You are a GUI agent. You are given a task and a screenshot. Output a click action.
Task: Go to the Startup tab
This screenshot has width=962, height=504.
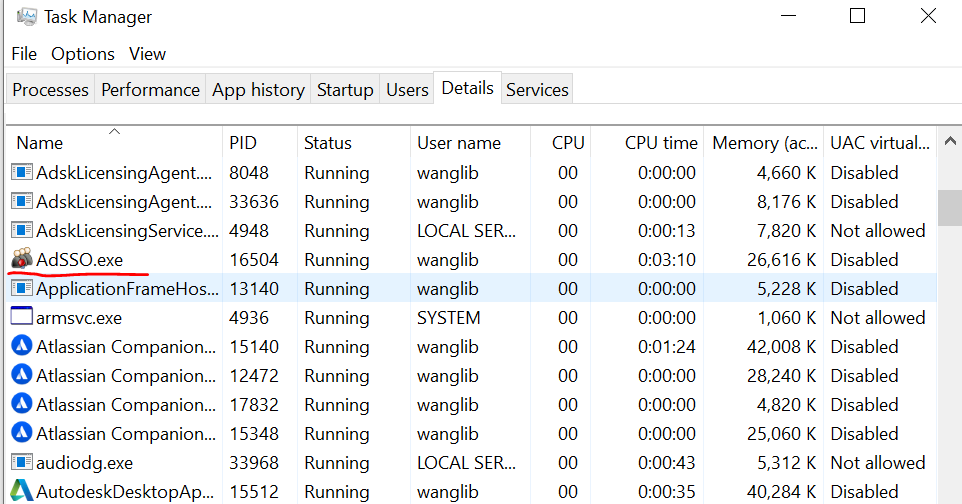click(x=345, y=90)
